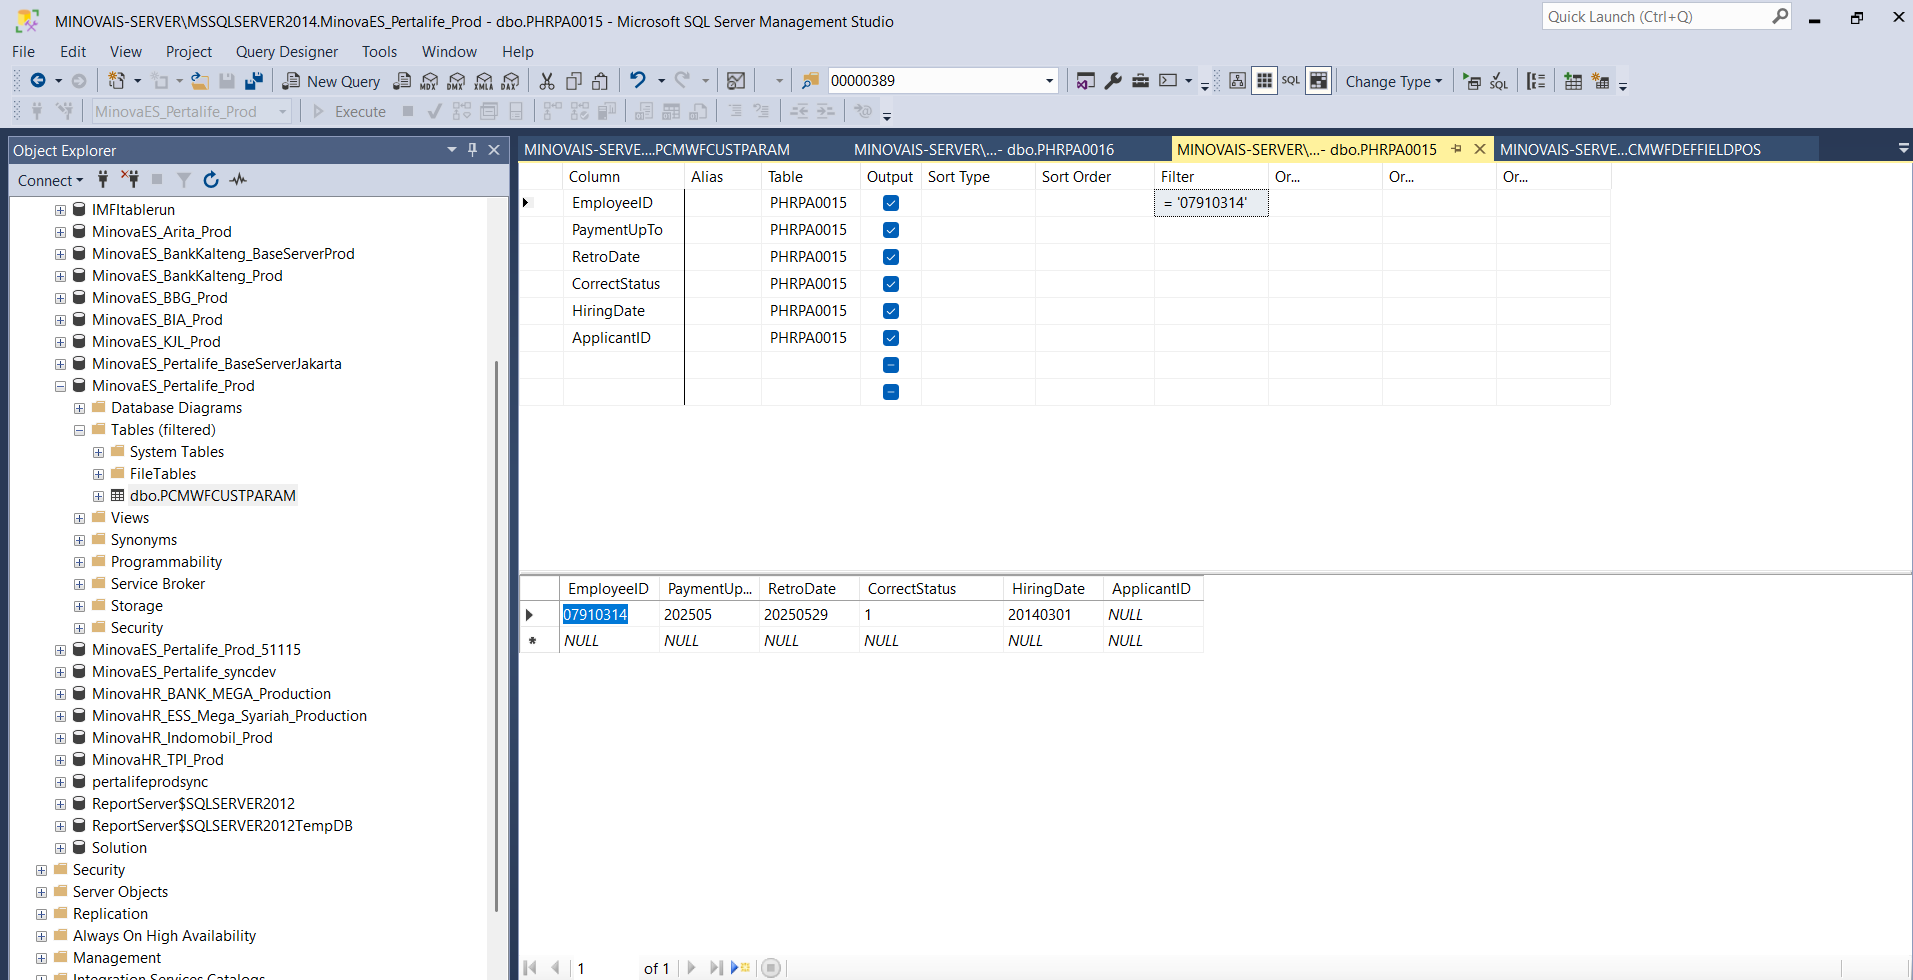Open the Connect dropdown in Object Explorer
Viewport: 1913px width, 980px height.
pyautogui.click(x=50, y=180)
